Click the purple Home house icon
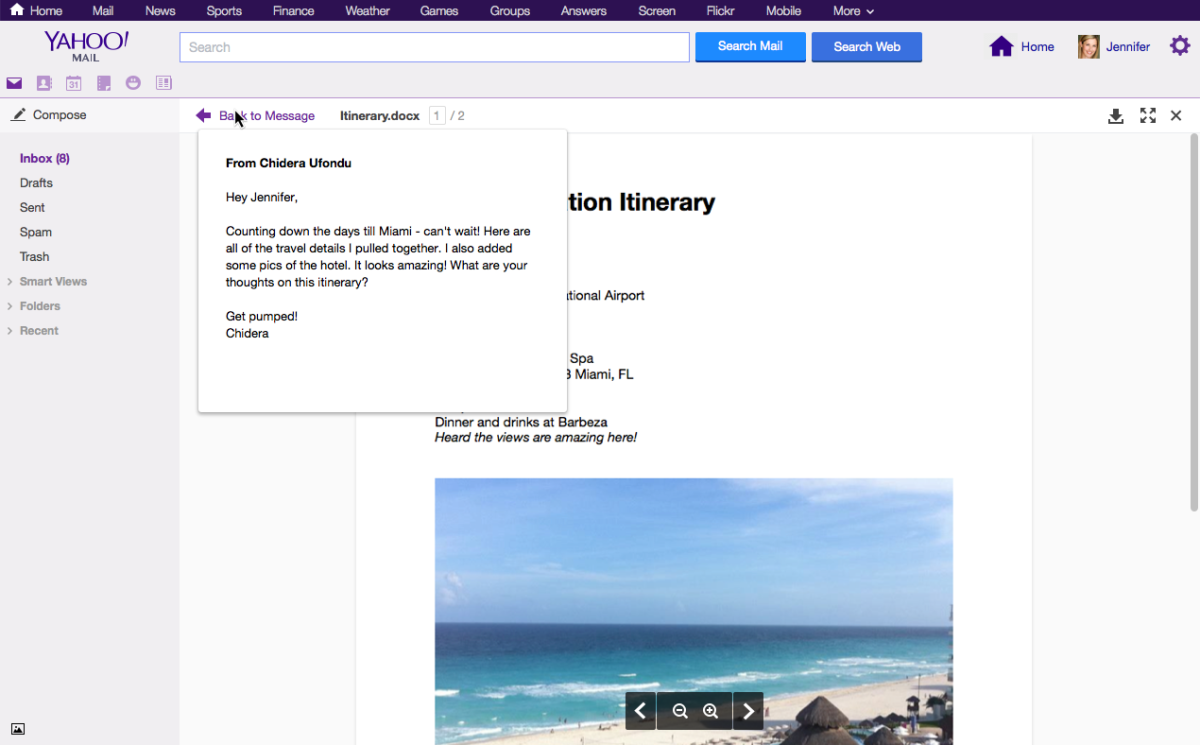The height and width of the screenshot is (745, 1200). (1001, 46)
